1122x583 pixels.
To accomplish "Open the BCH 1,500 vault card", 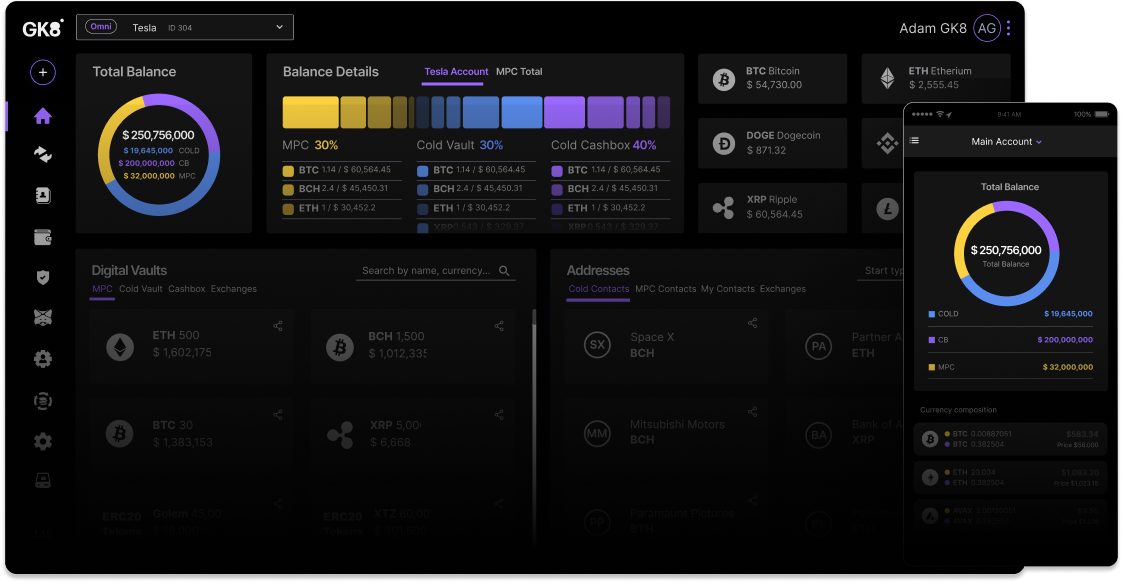I will pos(412,347).
